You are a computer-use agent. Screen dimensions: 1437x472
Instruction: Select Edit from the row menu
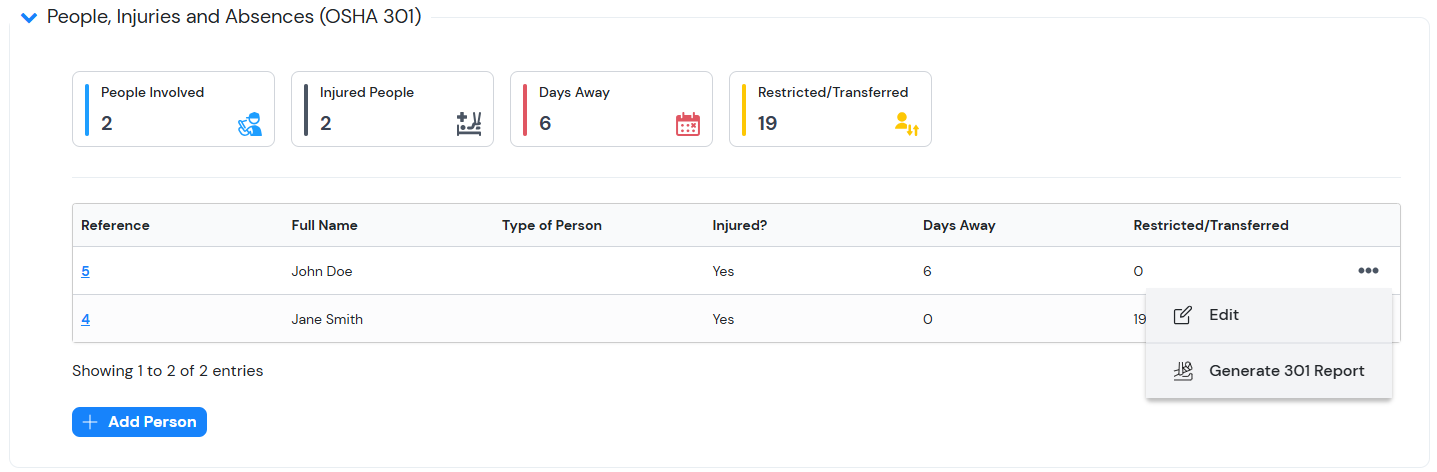[1223, 315]
